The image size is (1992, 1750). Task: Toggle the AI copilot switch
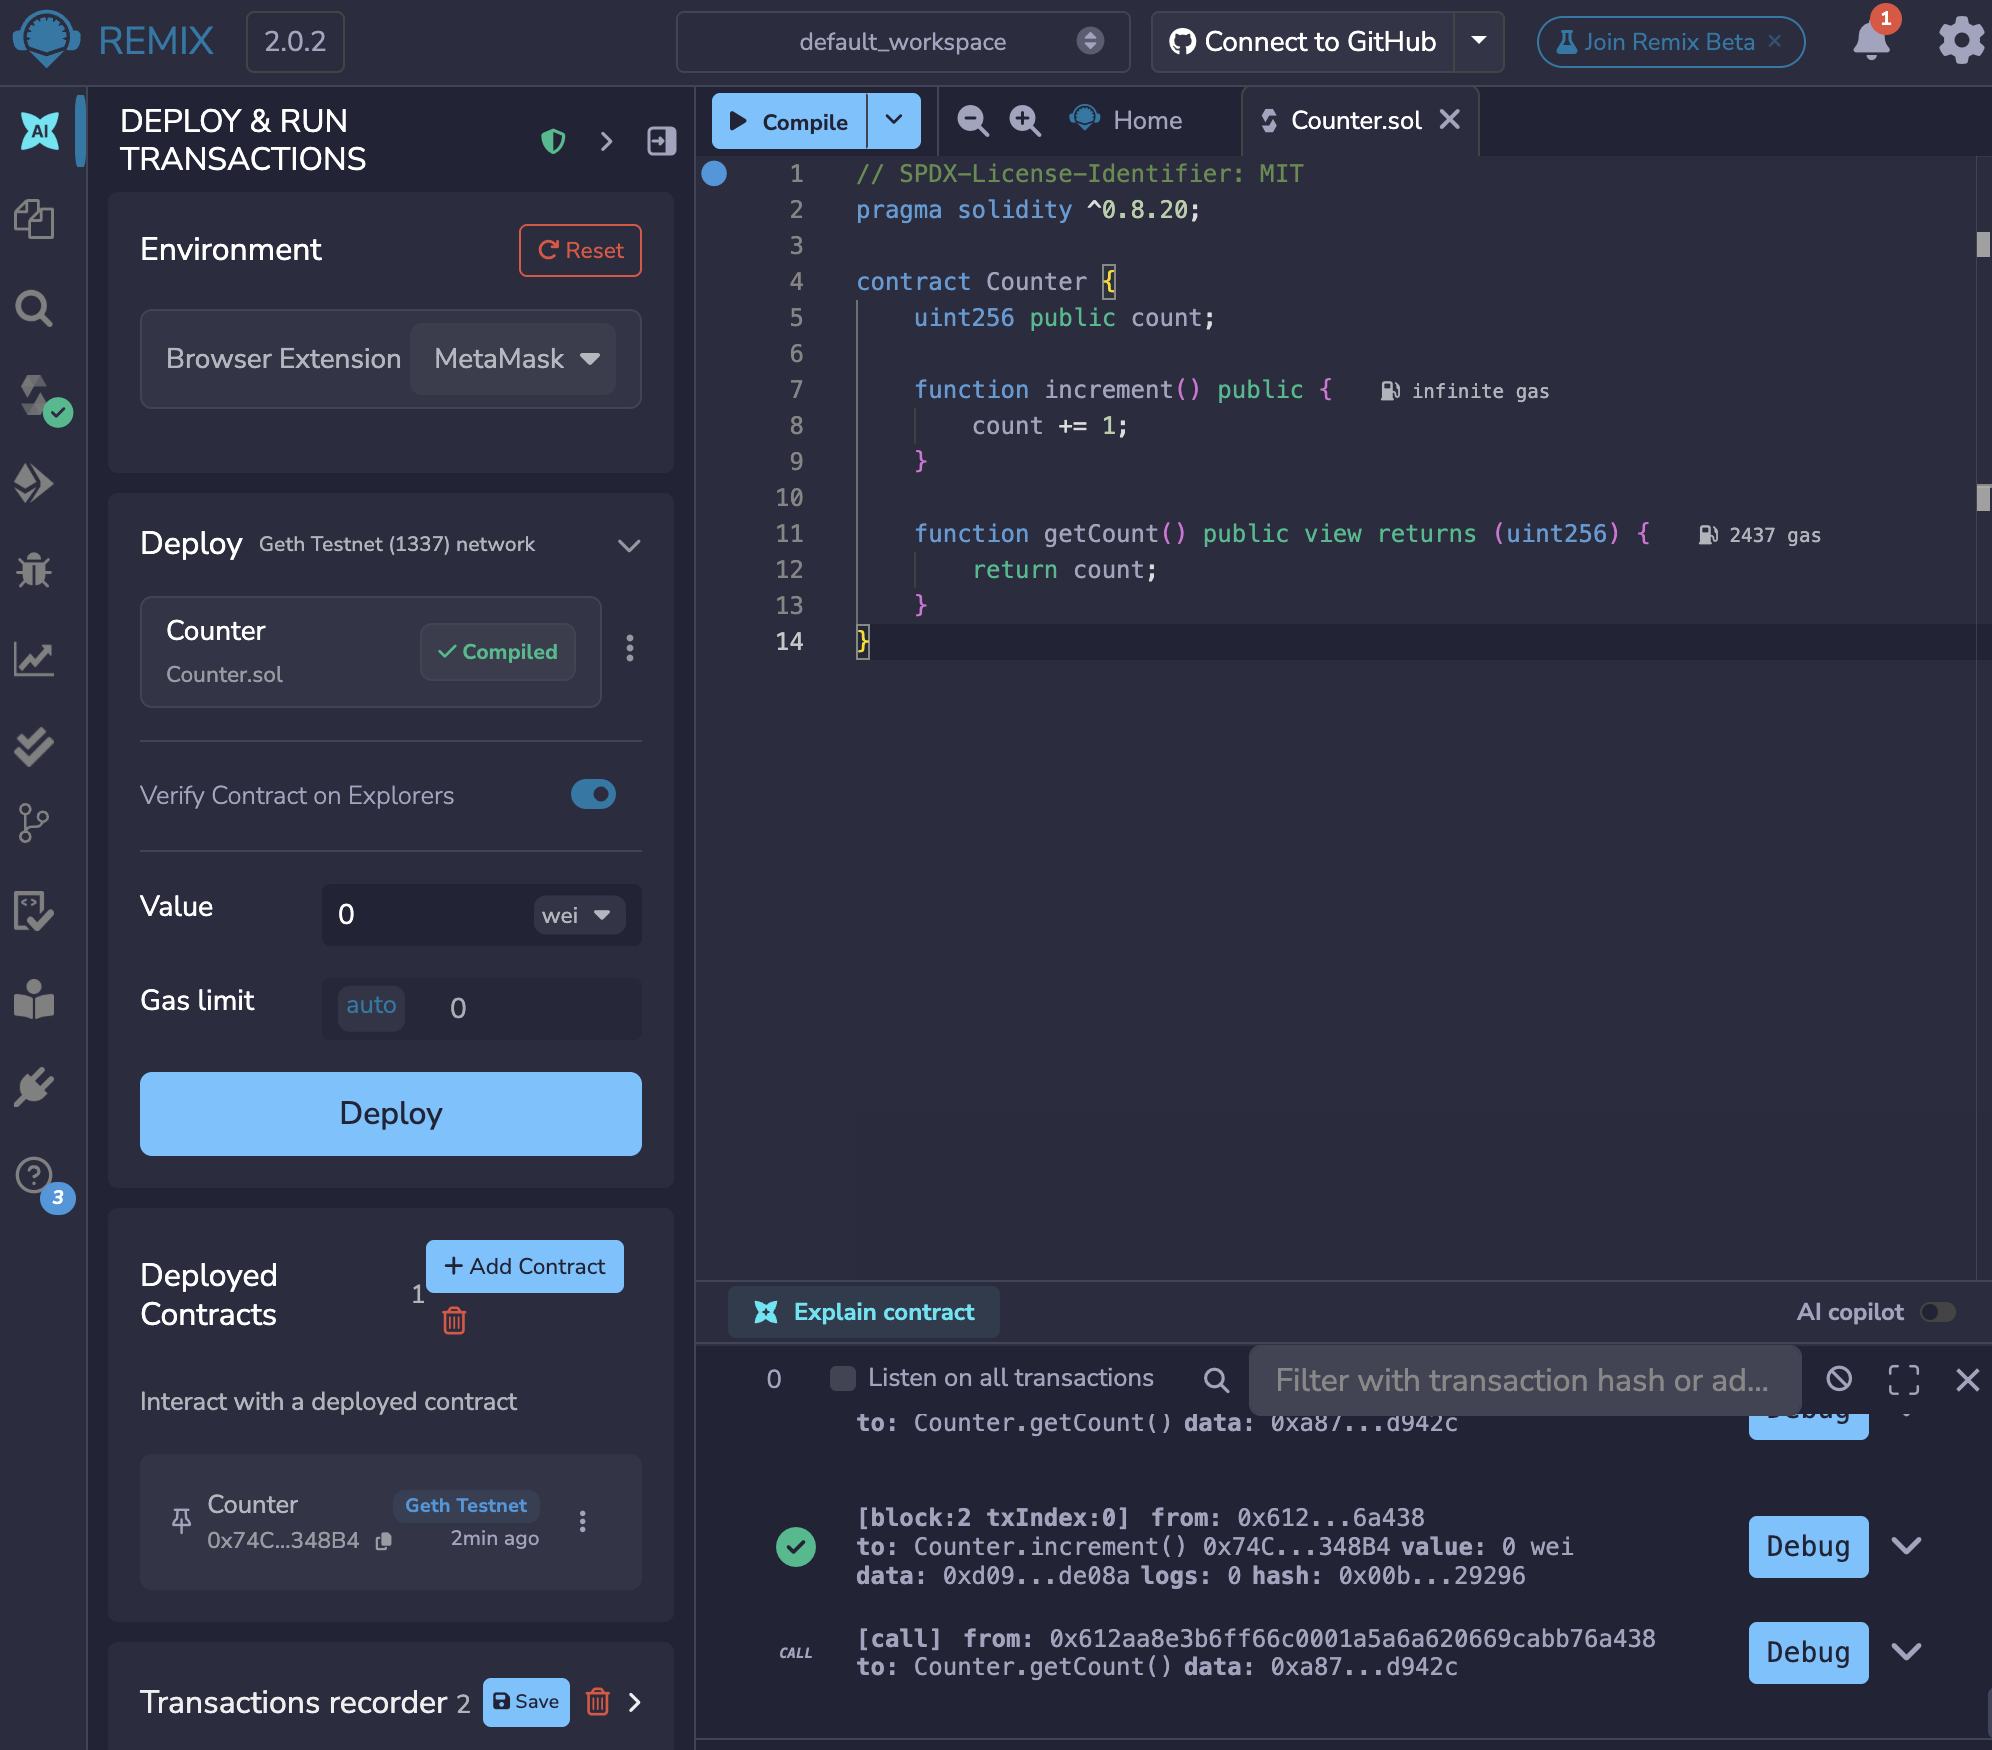pyautogui.click(x=1938, y=1312)
